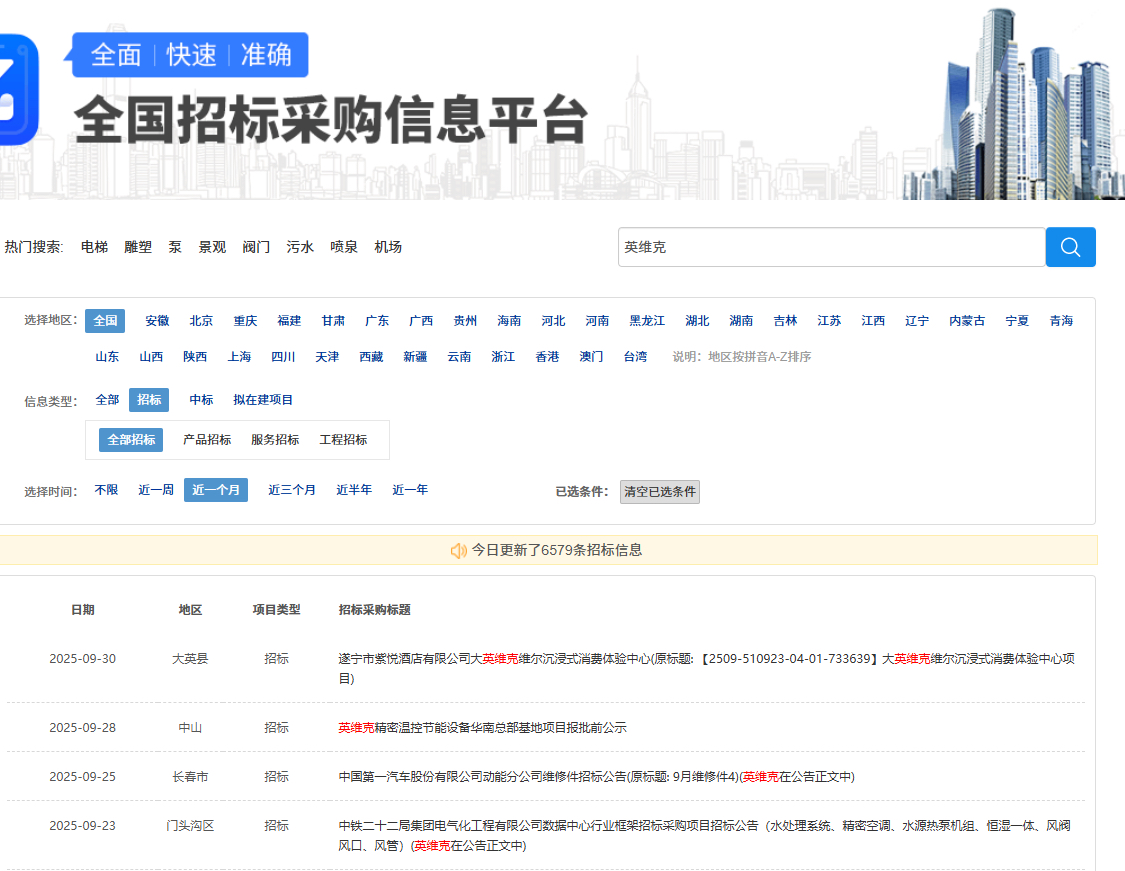
Task: Focus the search box containing 英维克
Action: tap(831, 247)
